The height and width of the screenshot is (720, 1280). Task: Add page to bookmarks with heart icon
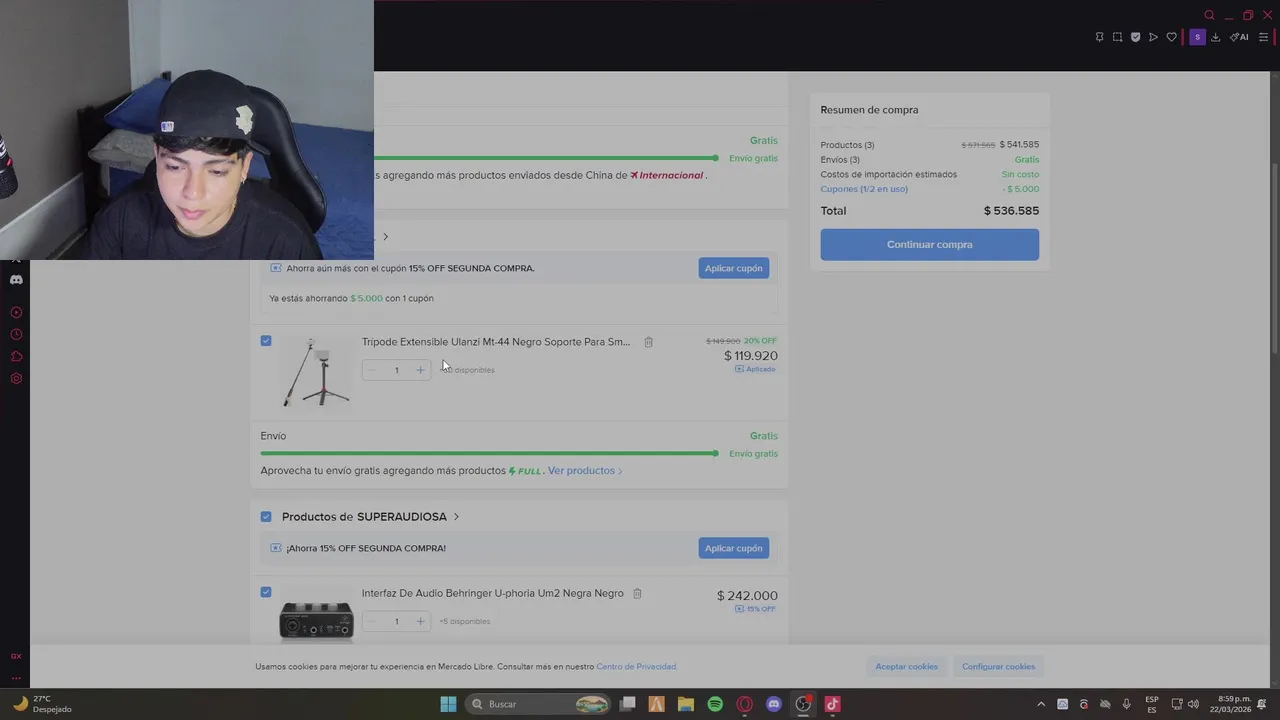click(x=1171, y=37)
